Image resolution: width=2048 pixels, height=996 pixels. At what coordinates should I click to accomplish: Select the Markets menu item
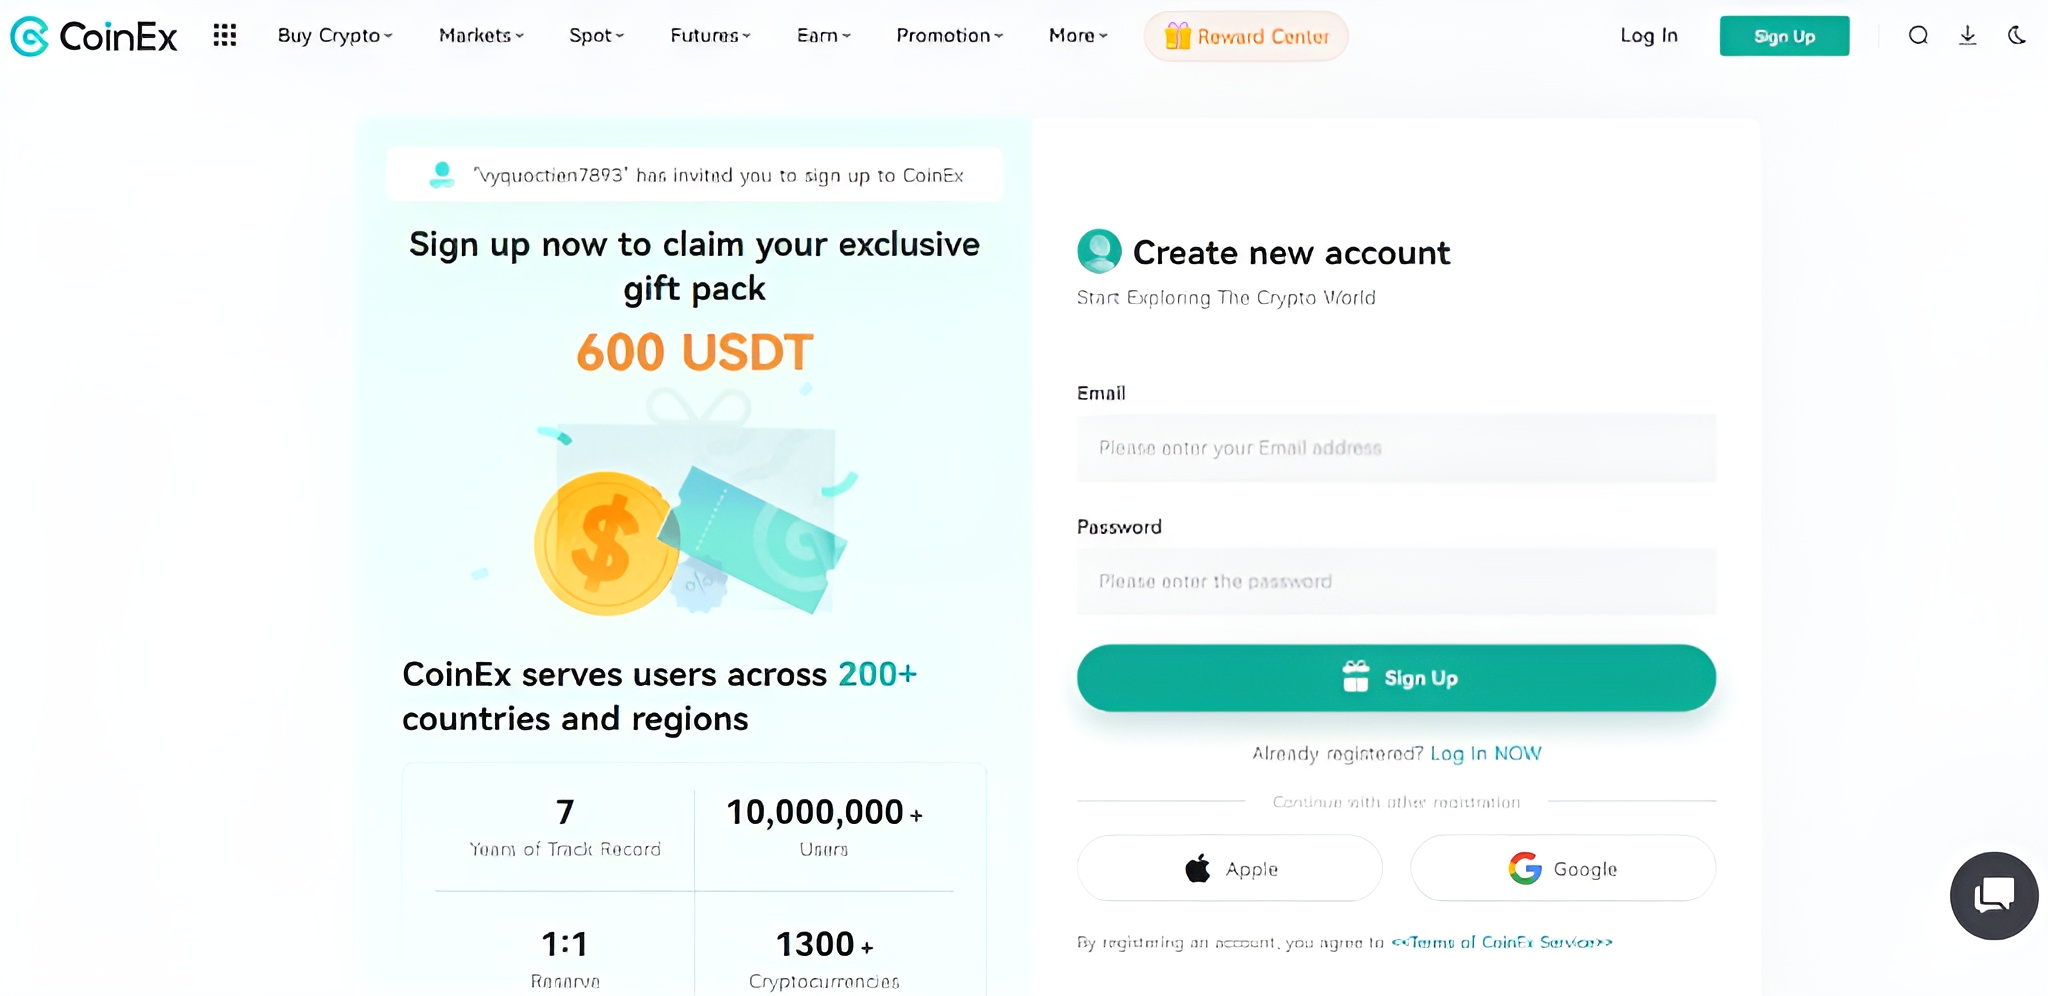tap(478, 35)
